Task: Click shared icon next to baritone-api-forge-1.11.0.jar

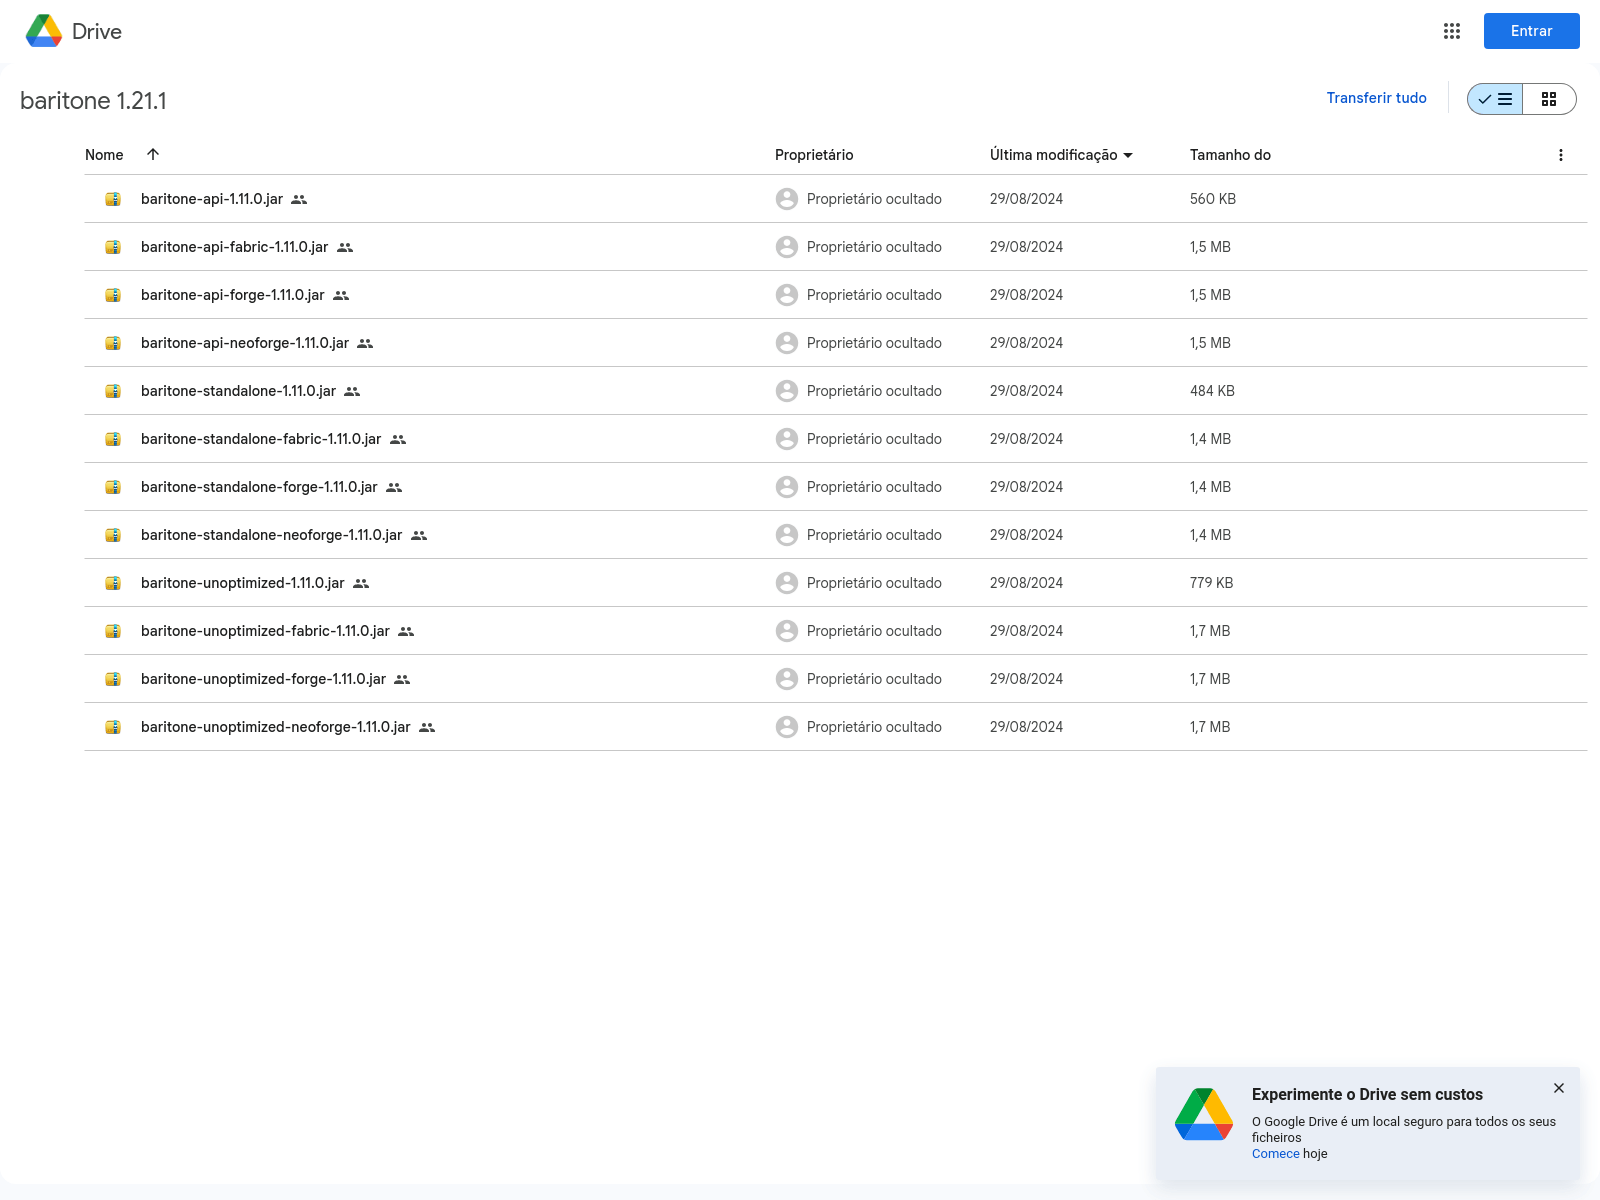Action: [x=341, y=296]
